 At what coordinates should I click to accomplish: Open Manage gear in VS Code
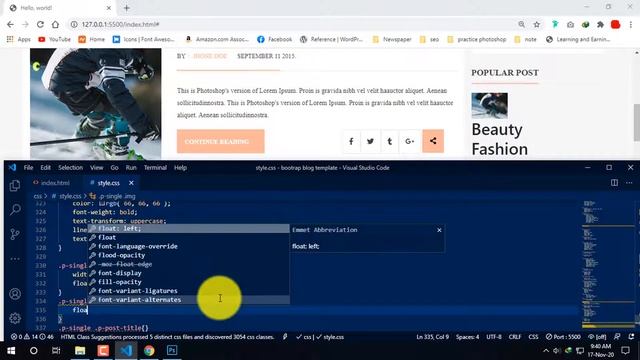tap(15, 318)
